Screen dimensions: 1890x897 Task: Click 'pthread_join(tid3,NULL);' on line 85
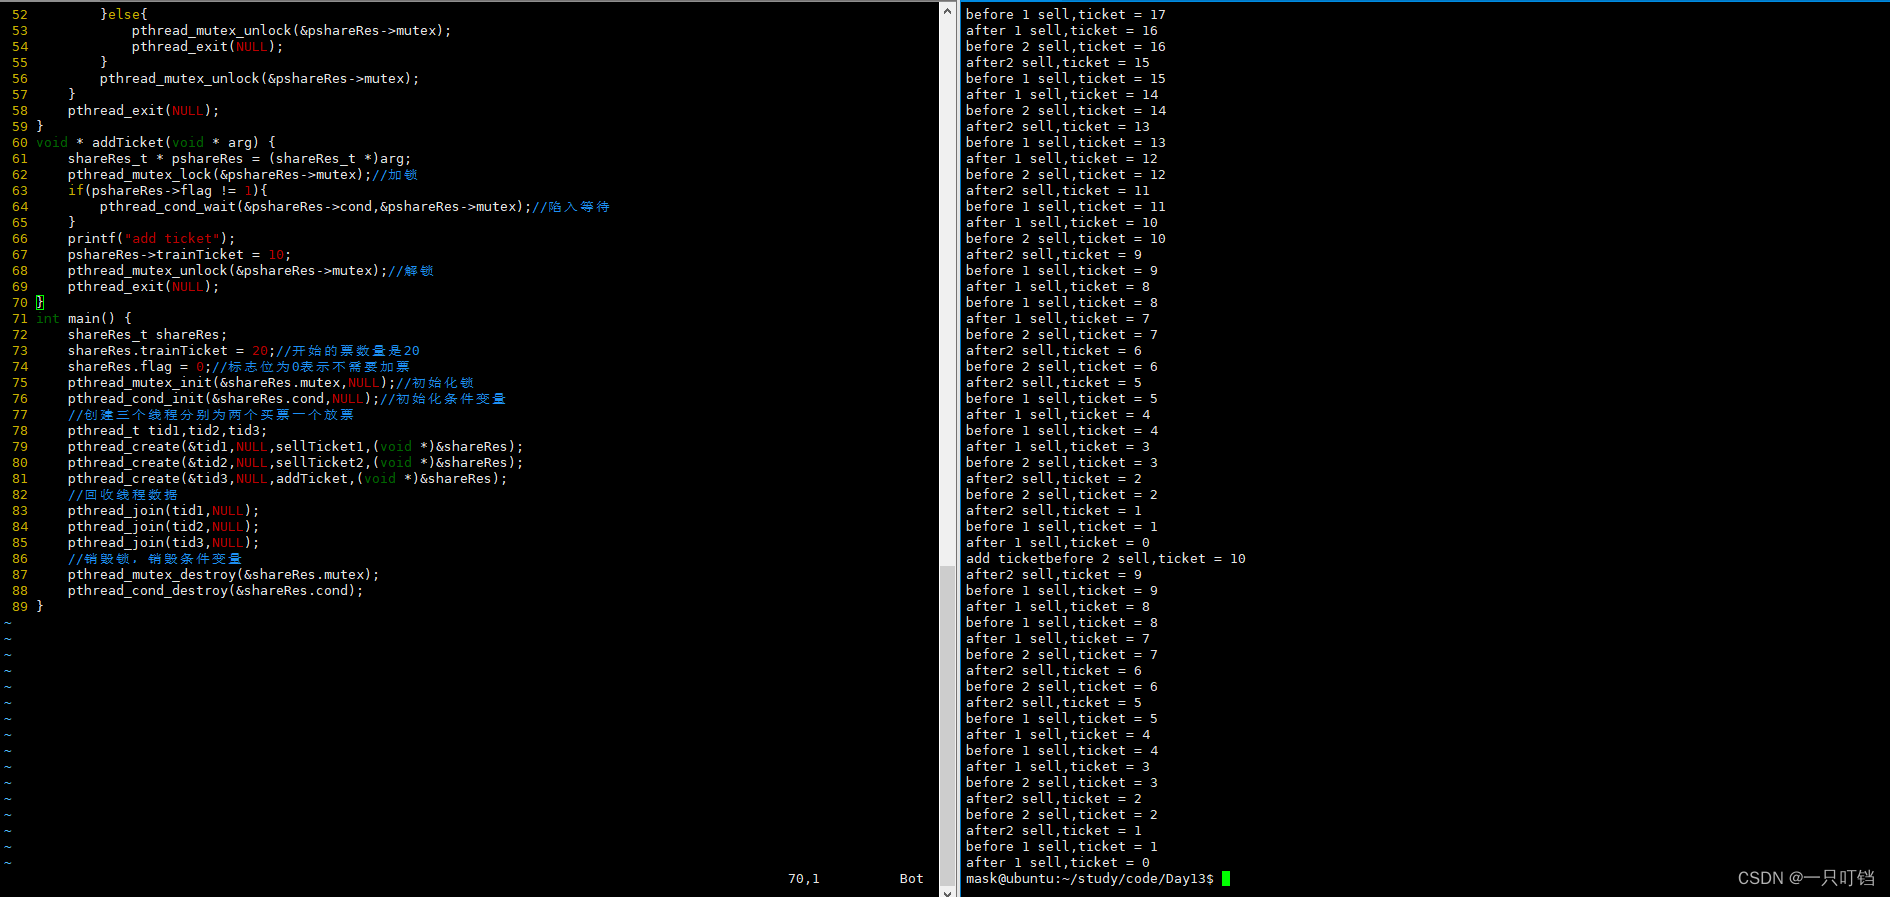pyautogui.click(x=163, y=543)
